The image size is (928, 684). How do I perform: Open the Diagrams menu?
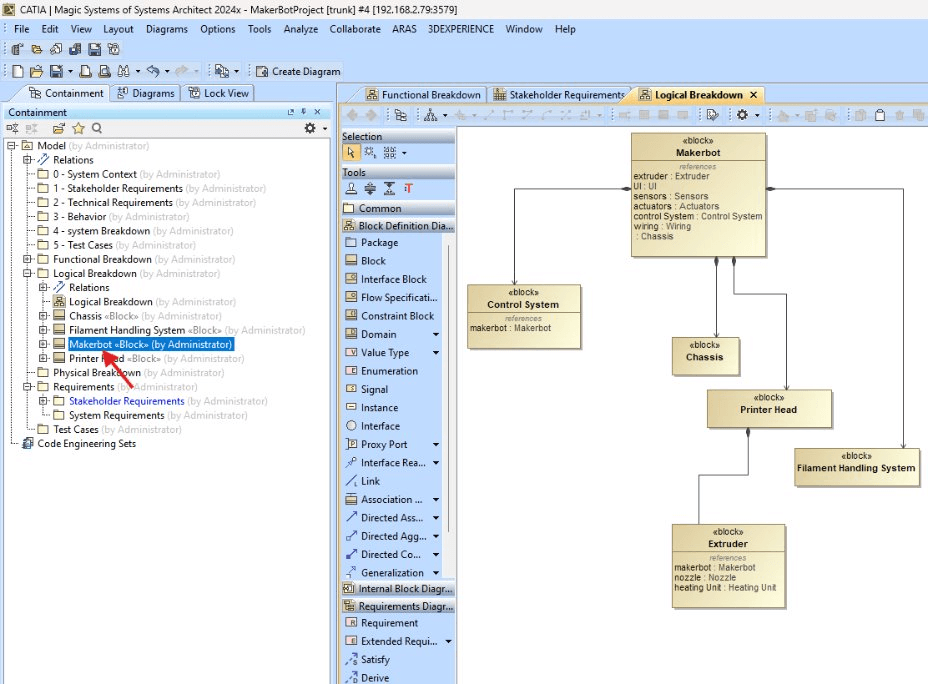[x=167, y=29]
